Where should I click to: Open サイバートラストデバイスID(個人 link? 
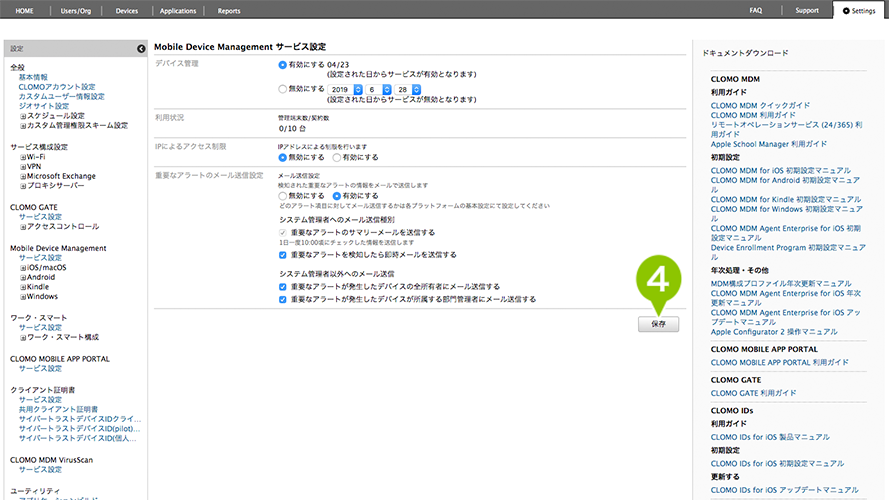tap(78, 438)
